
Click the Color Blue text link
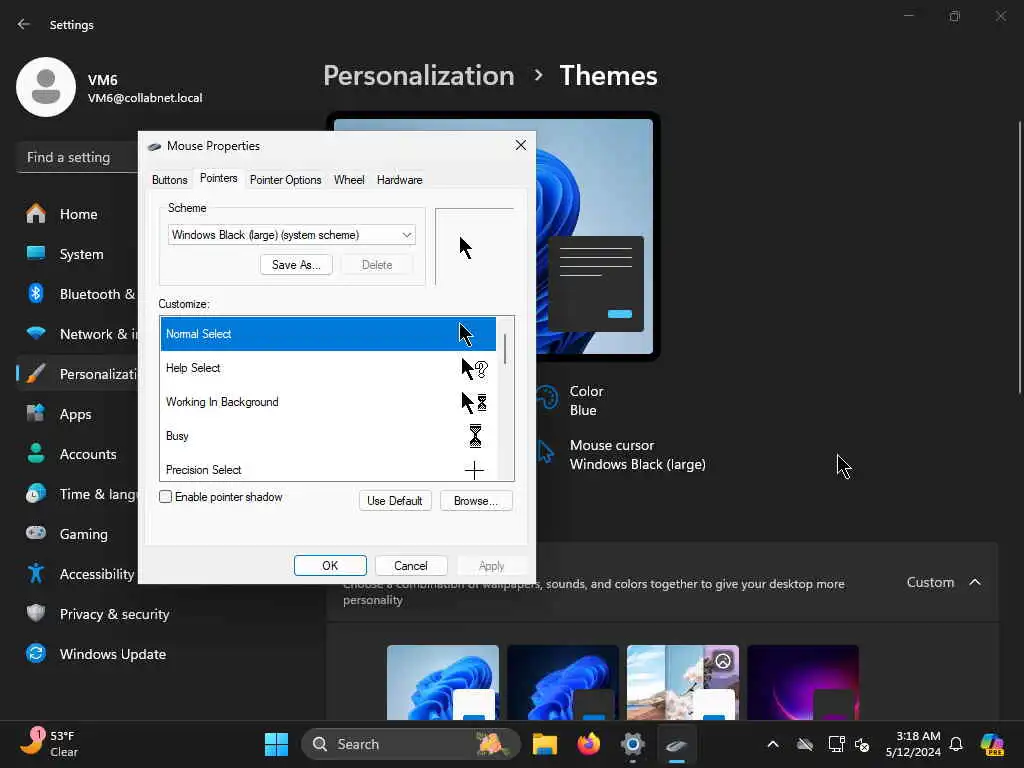pos(586,400)
